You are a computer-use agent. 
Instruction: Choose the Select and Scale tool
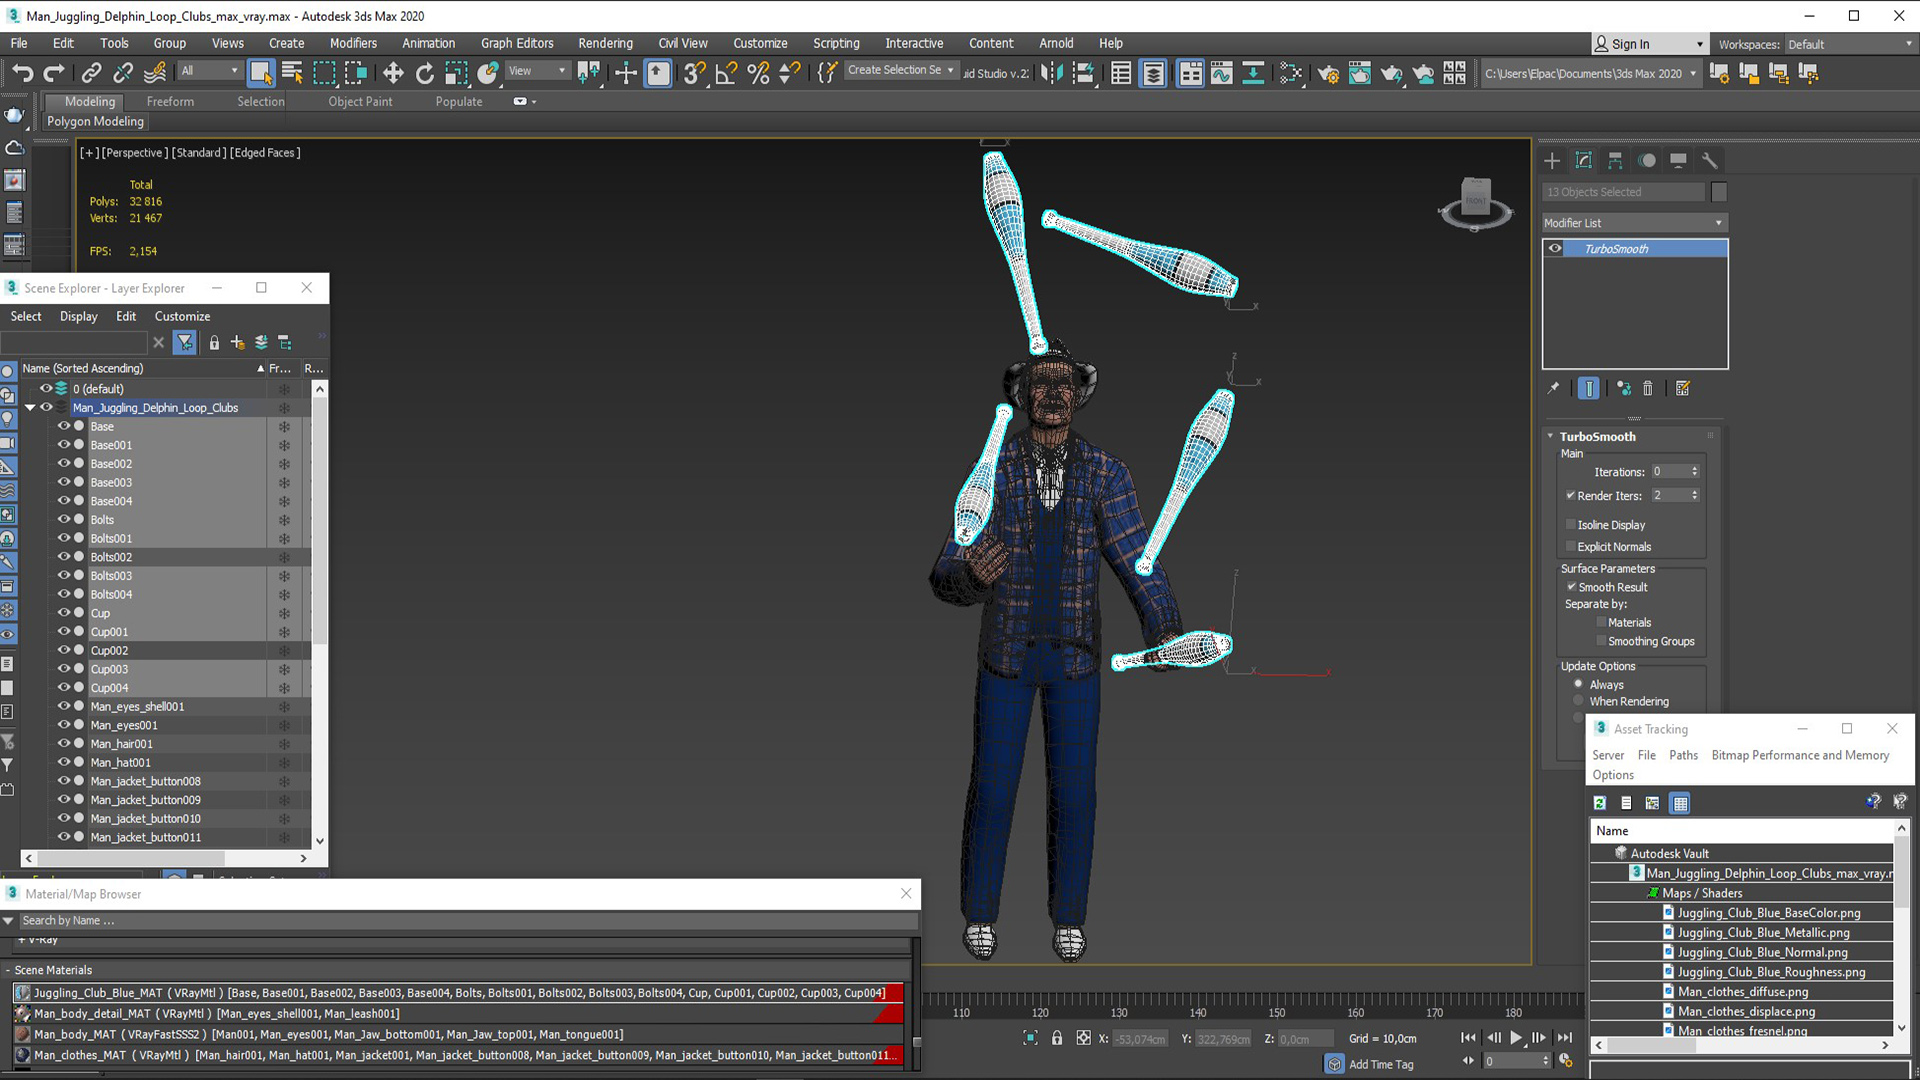(x=456, y=72)
